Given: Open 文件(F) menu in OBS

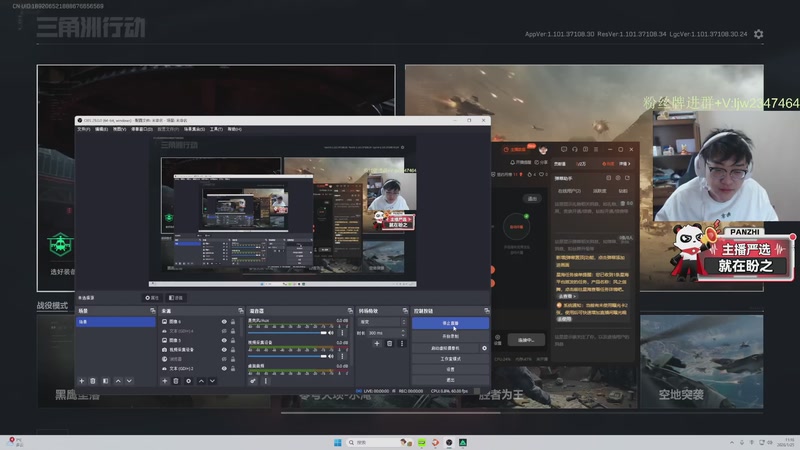Looking at the screenshot, I should (84, 130).
